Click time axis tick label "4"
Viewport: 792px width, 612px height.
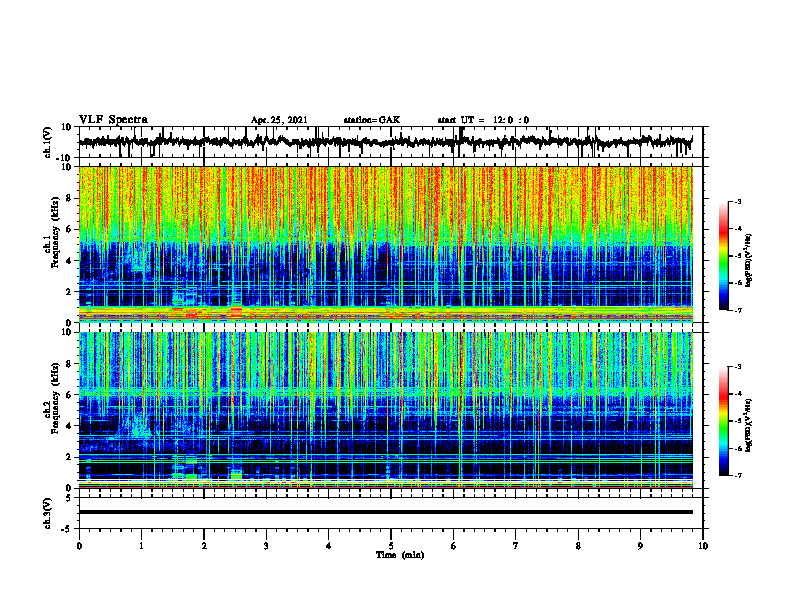328,546
